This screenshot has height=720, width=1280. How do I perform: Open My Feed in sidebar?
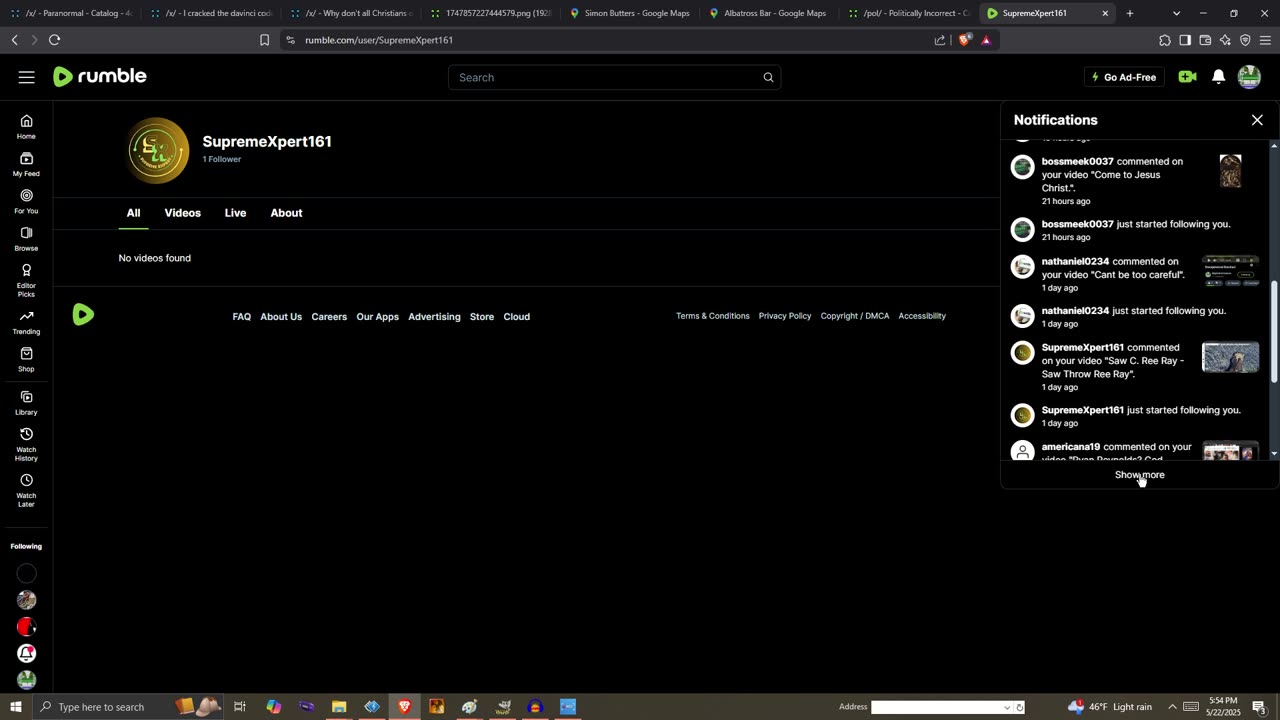tap(26, 164)
